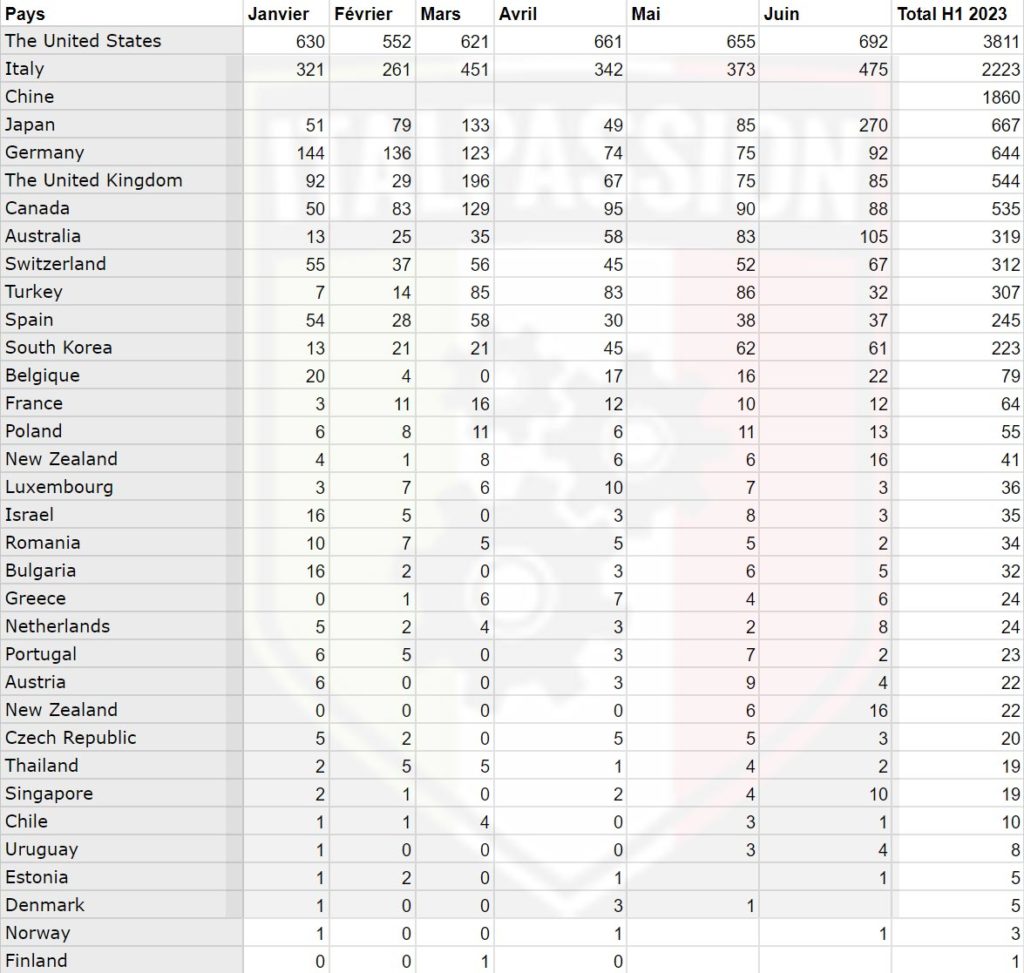Click Canada's total of 535
This screenshot has height=973, width=1024.
pos(1001,209)
